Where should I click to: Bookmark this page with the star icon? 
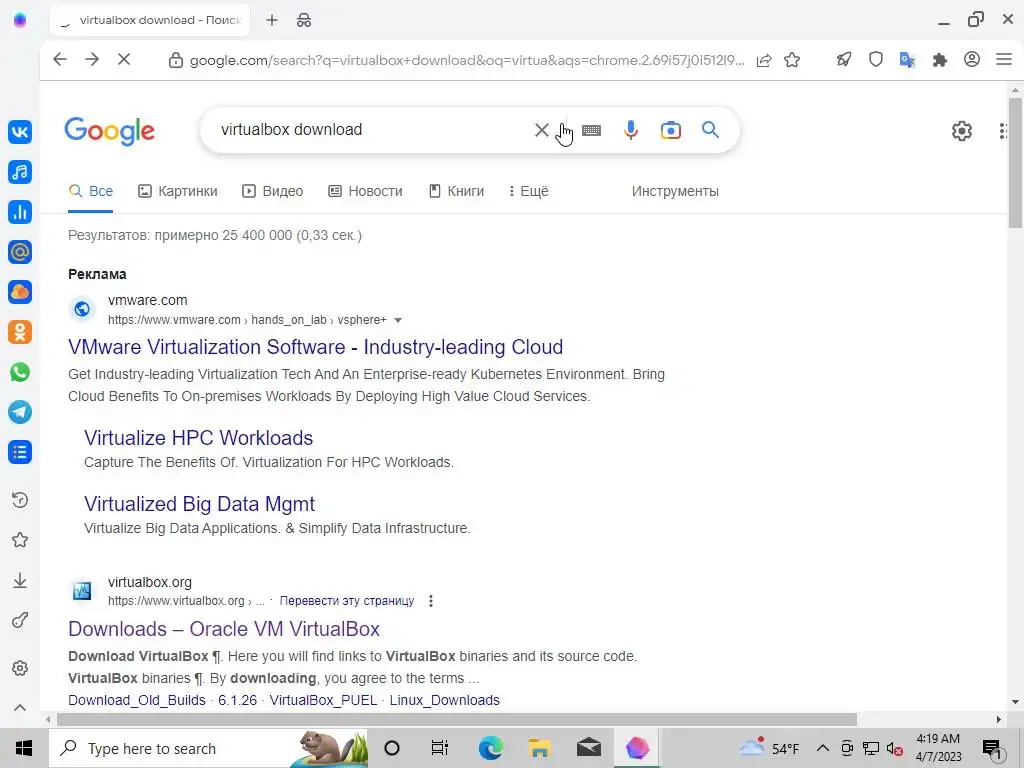click(x=792, y=60)
